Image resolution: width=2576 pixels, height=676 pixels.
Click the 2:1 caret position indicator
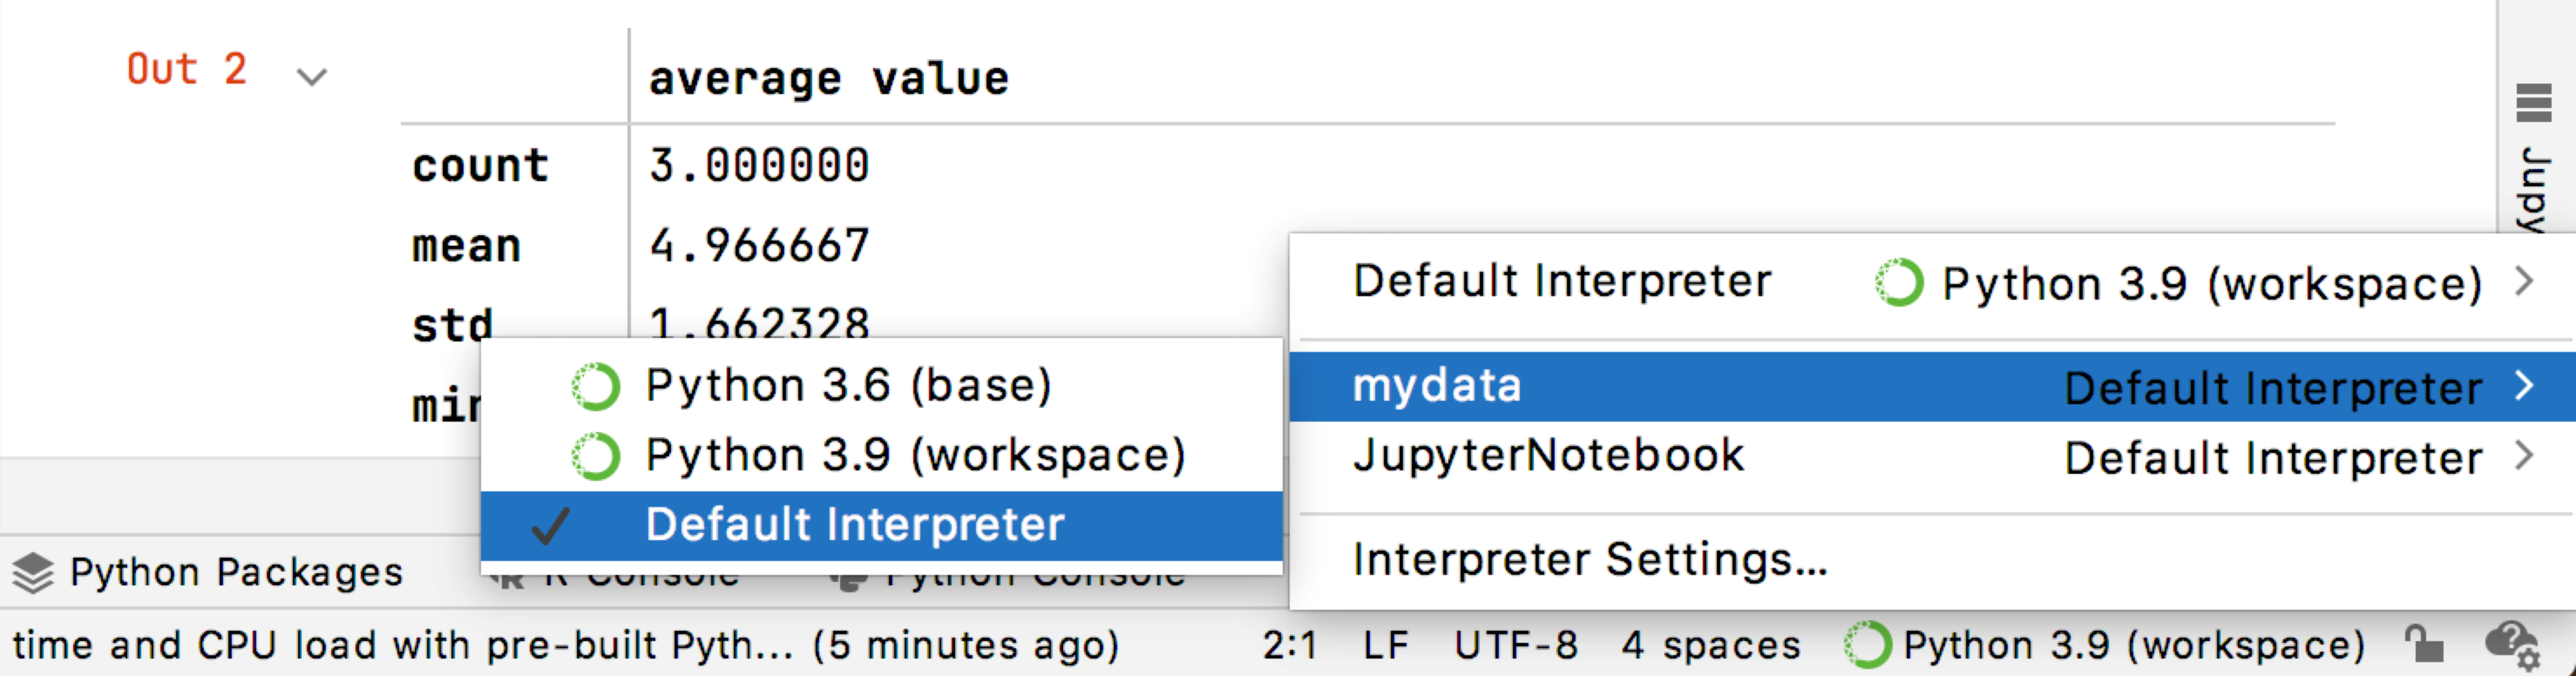pos(1290,645)
